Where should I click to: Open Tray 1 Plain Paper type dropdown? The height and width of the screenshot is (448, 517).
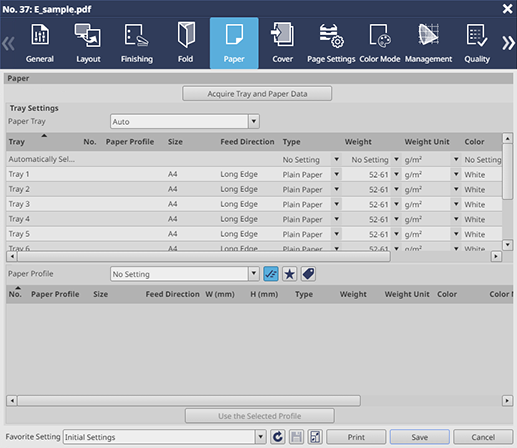pyautogui.click(x=336, y=174)
